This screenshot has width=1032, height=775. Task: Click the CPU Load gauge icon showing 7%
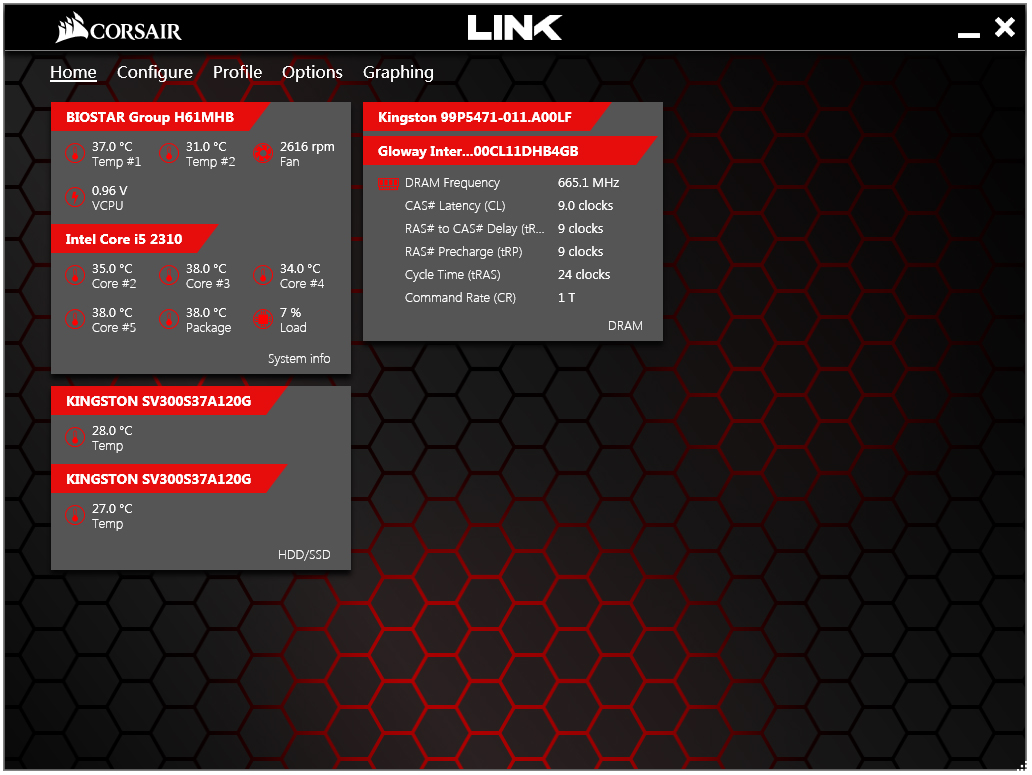click(x=263, y=320)
